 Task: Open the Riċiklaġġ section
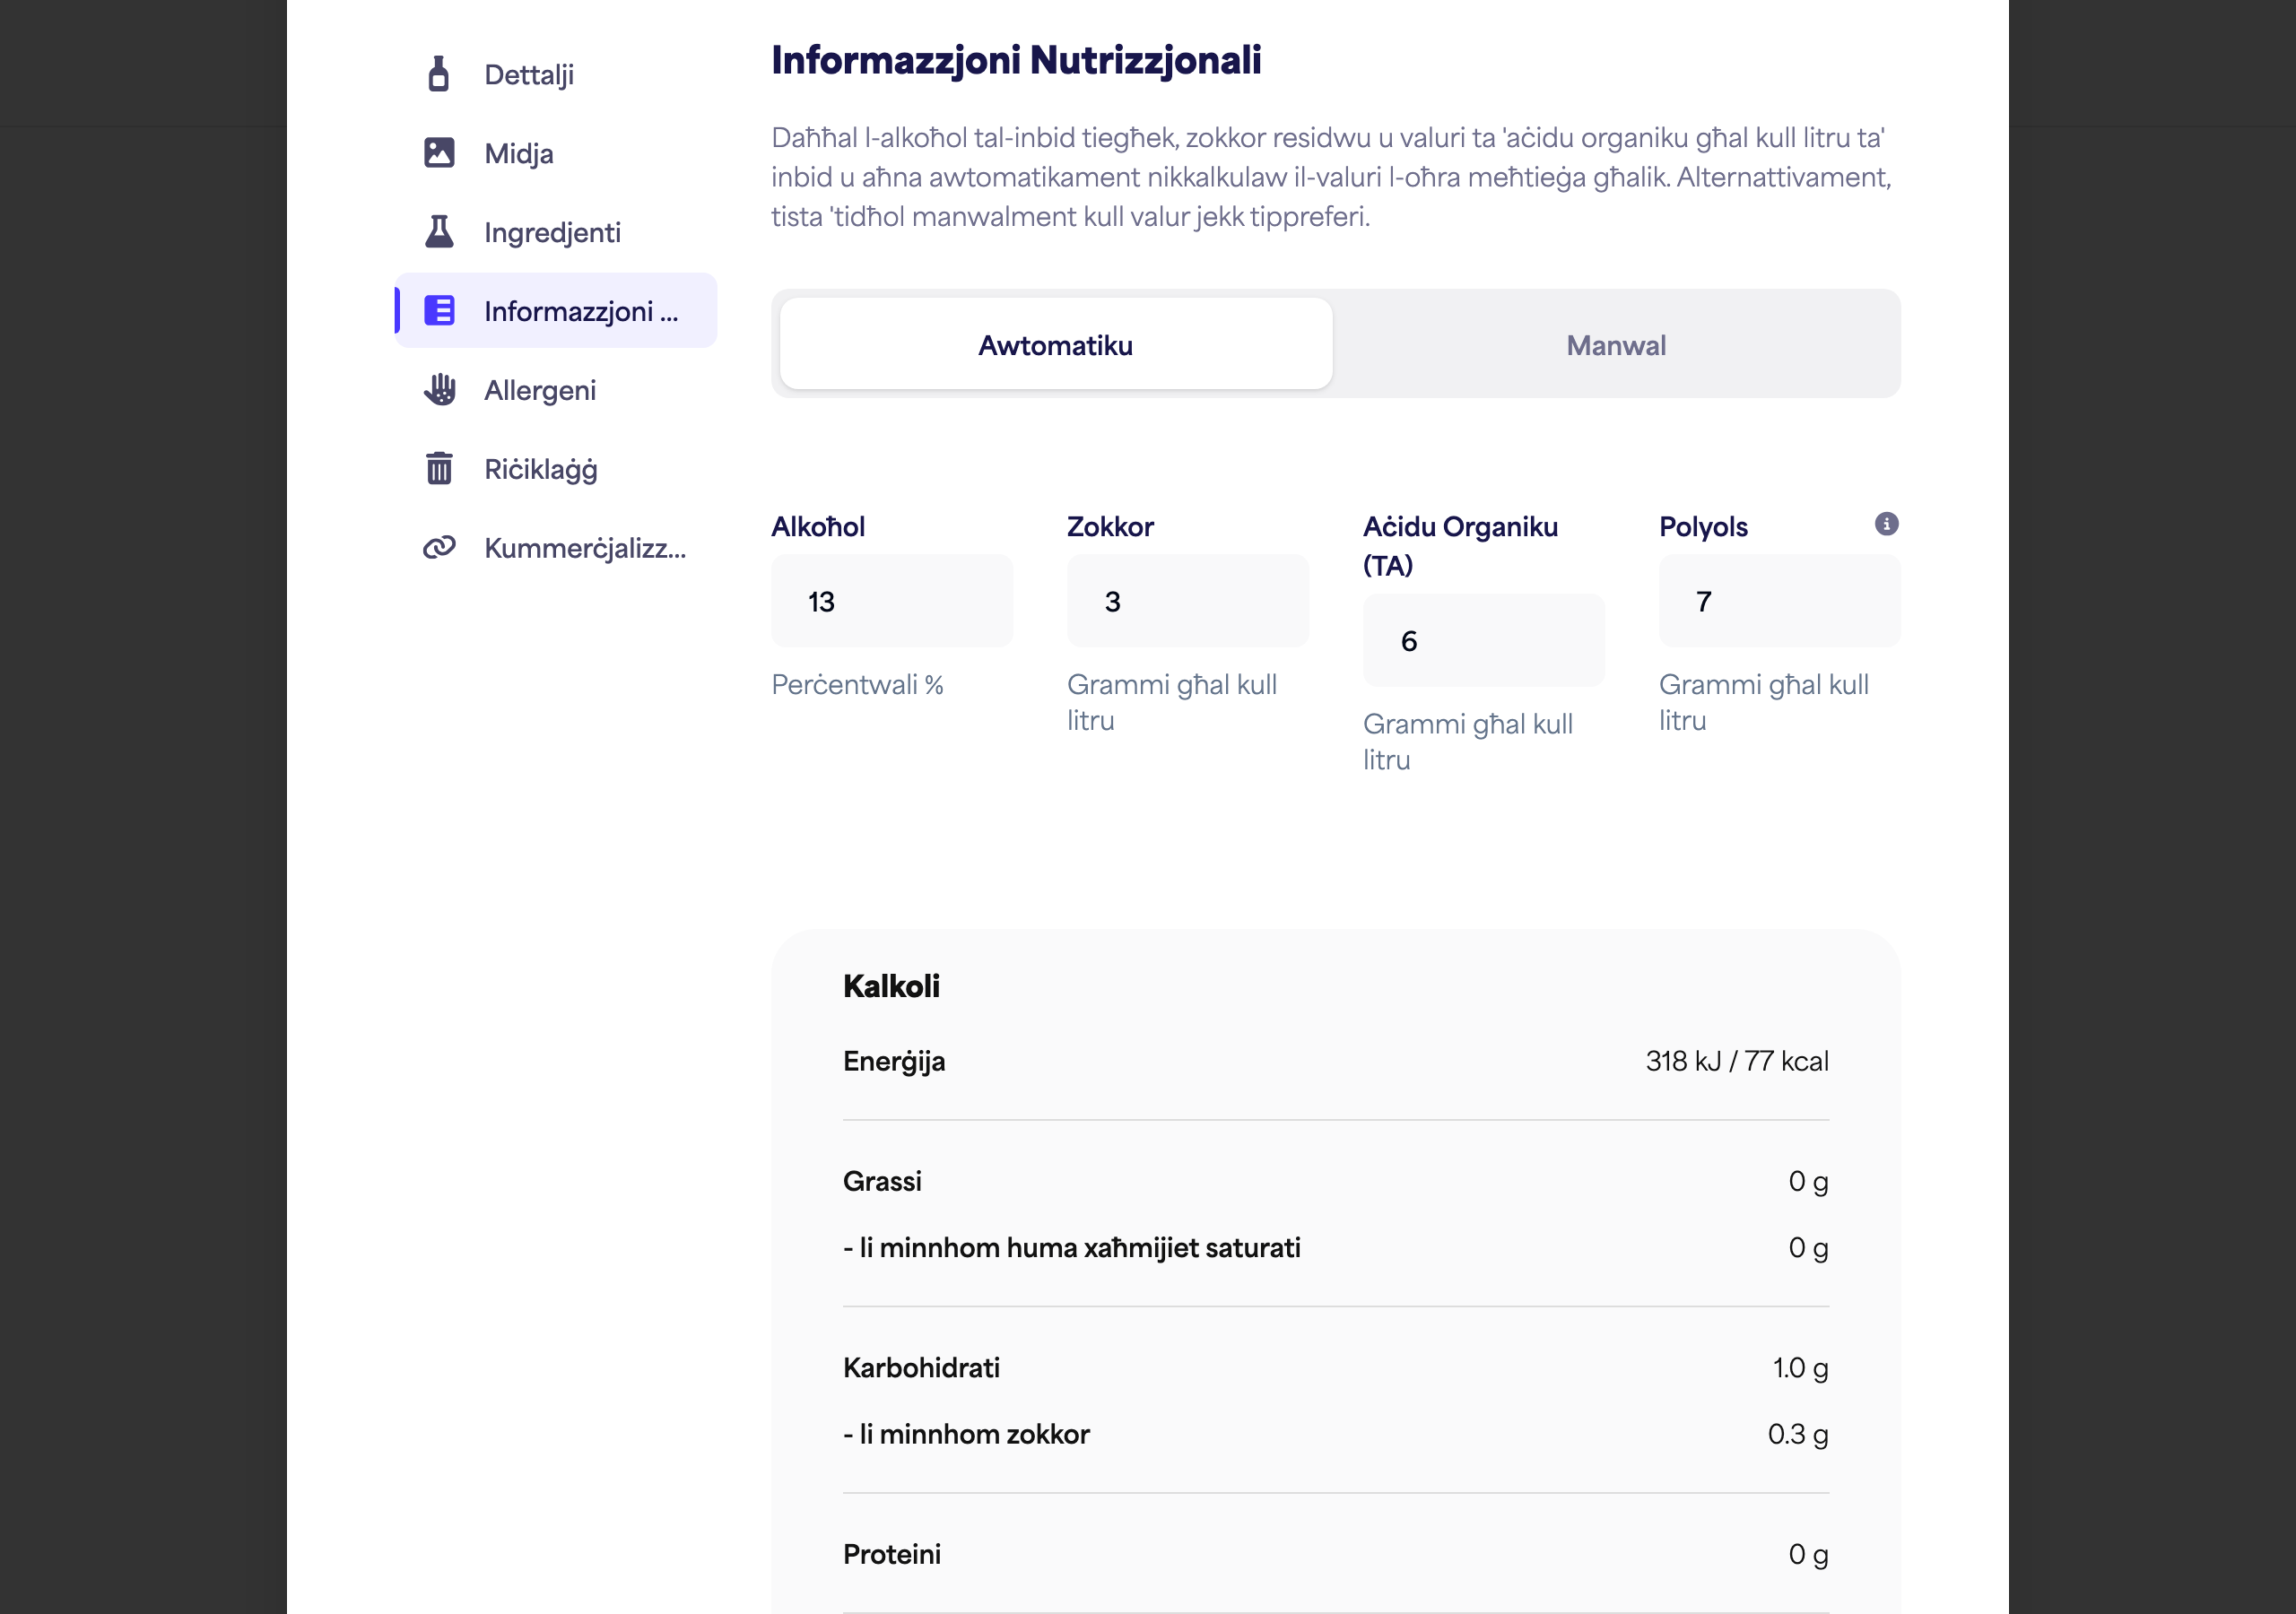tap(556, 468)
